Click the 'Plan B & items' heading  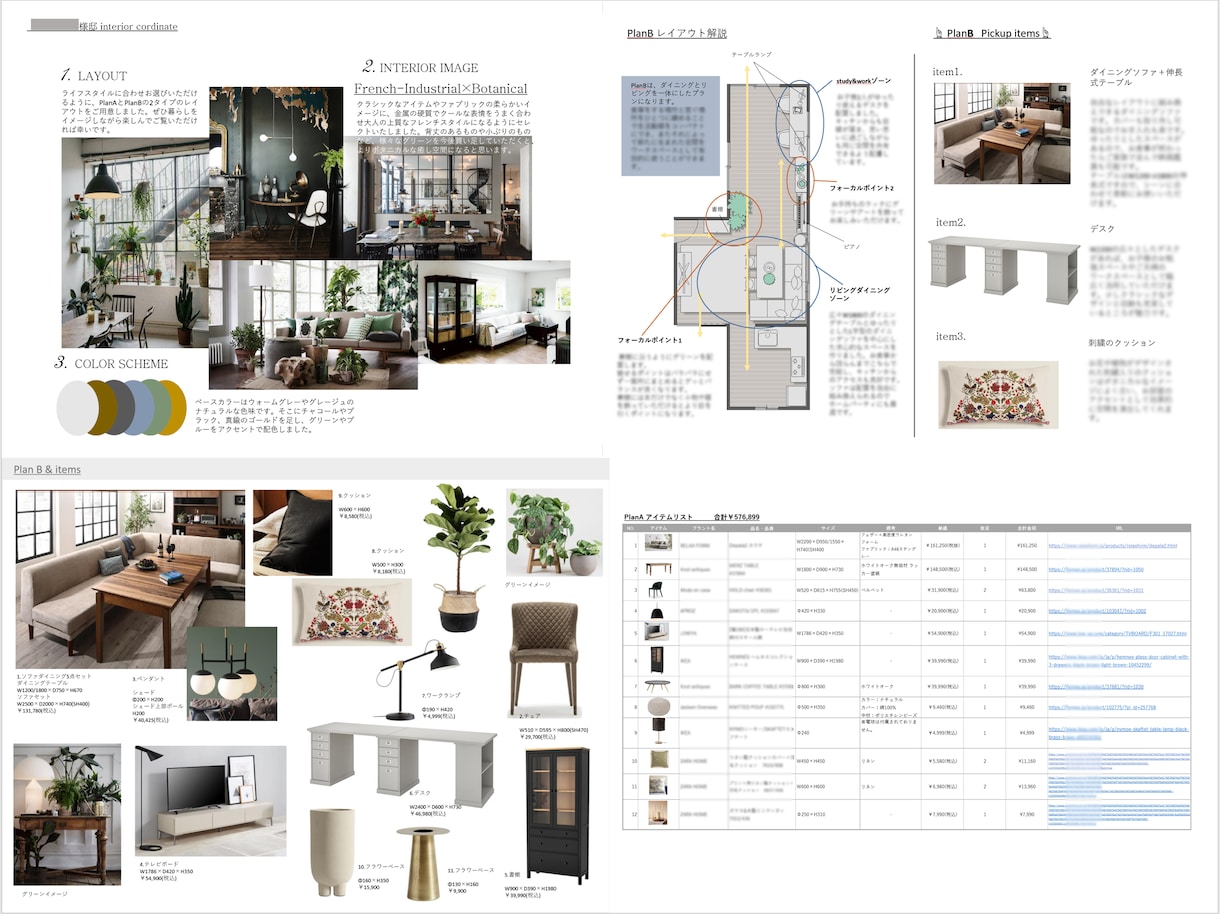click(47, 469)
